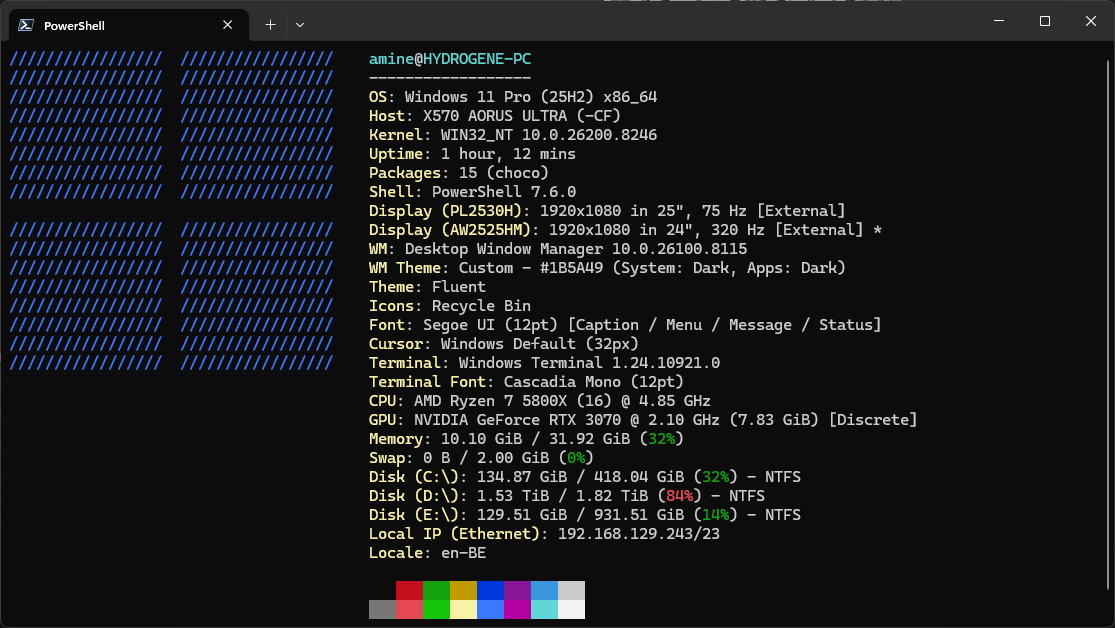The image size is (1115, 628).
Task: Click the bright green color block
Action: (x=437, y=610)
